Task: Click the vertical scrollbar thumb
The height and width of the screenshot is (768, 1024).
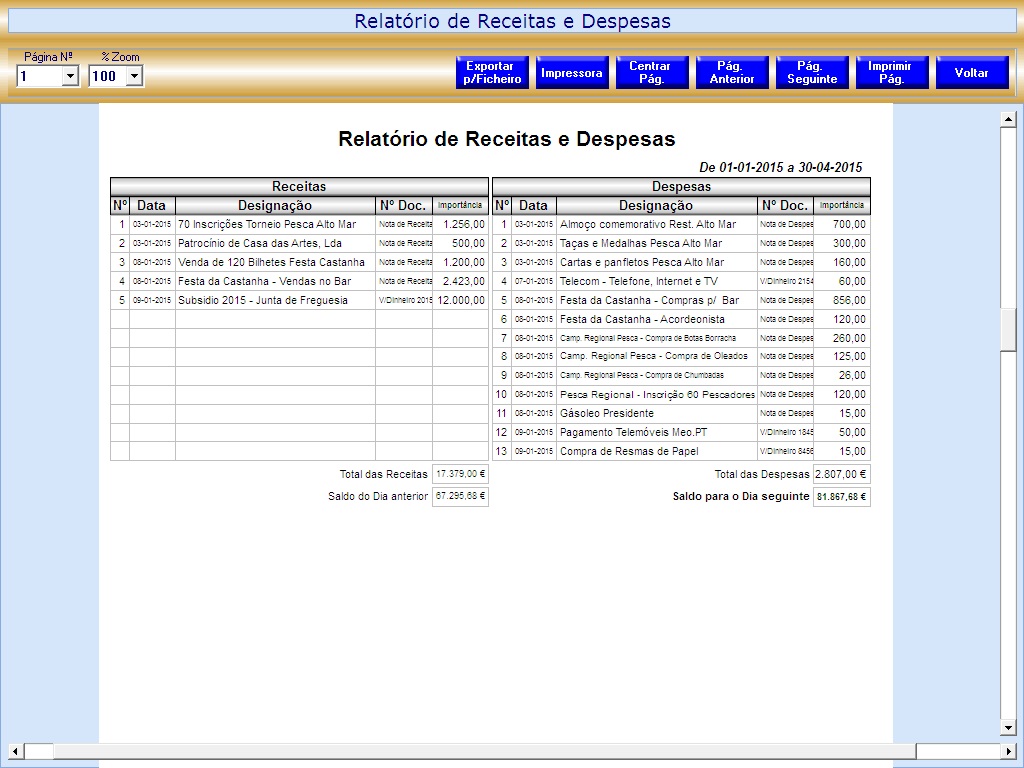Action: click(x=1008, y=329)
